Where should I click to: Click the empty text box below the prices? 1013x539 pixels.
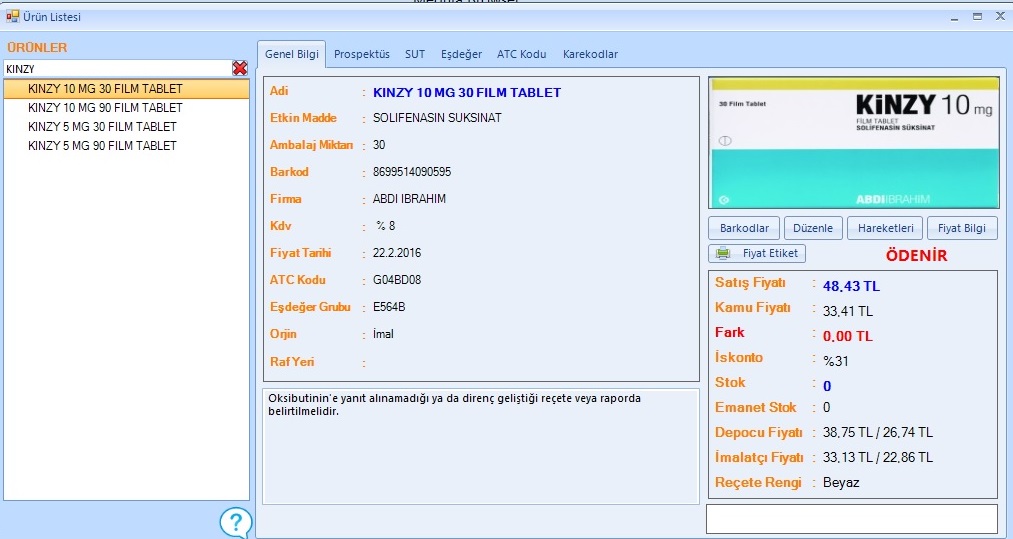coord(851,519)
